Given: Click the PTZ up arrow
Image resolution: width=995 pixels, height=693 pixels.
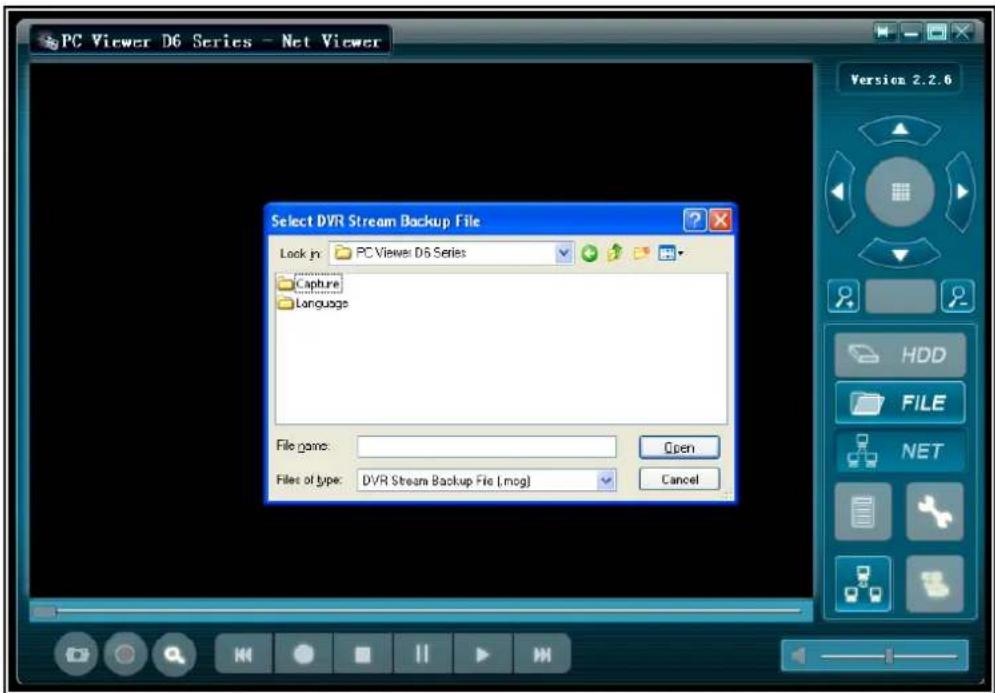Looking at the screenshot, I should click(899, 131).
